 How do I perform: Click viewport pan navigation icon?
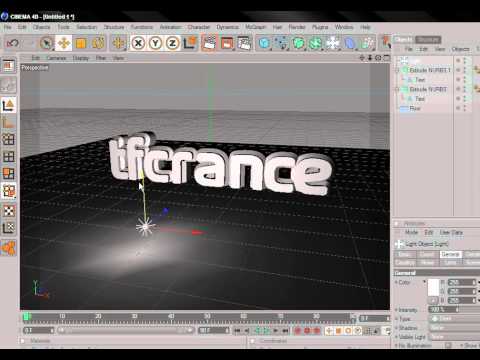pos(362,58)
